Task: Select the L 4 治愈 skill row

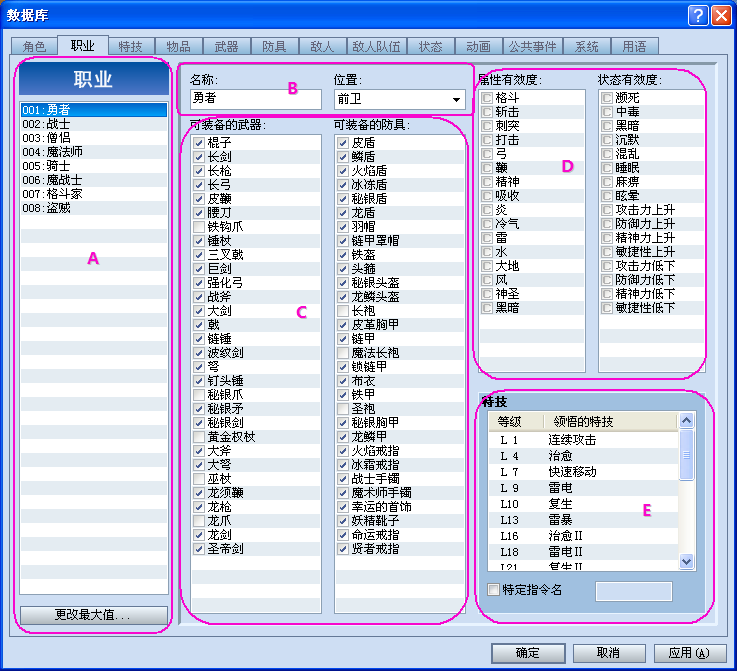Action: (x=584, y=456)
